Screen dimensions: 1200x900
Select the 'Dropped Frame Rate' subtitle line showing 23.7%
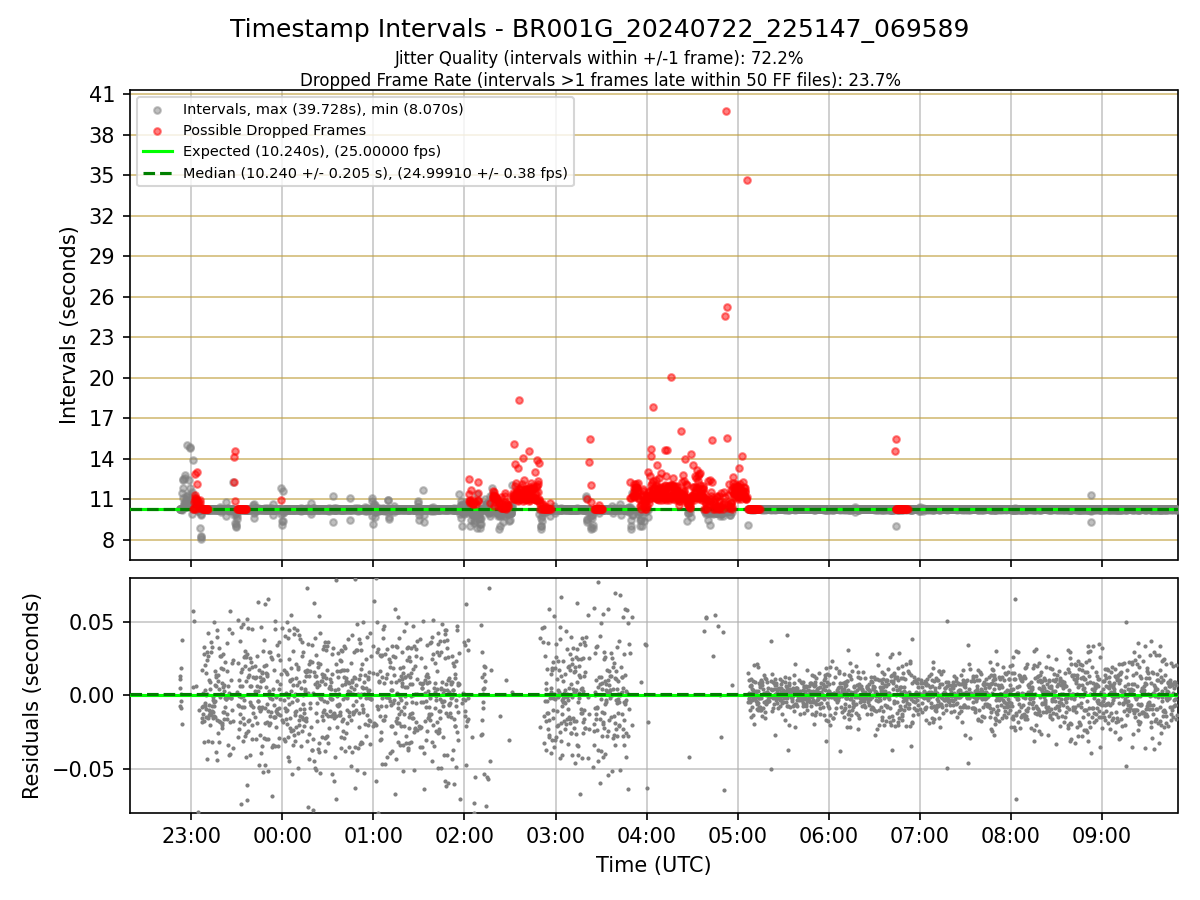(x=600, y=79)
